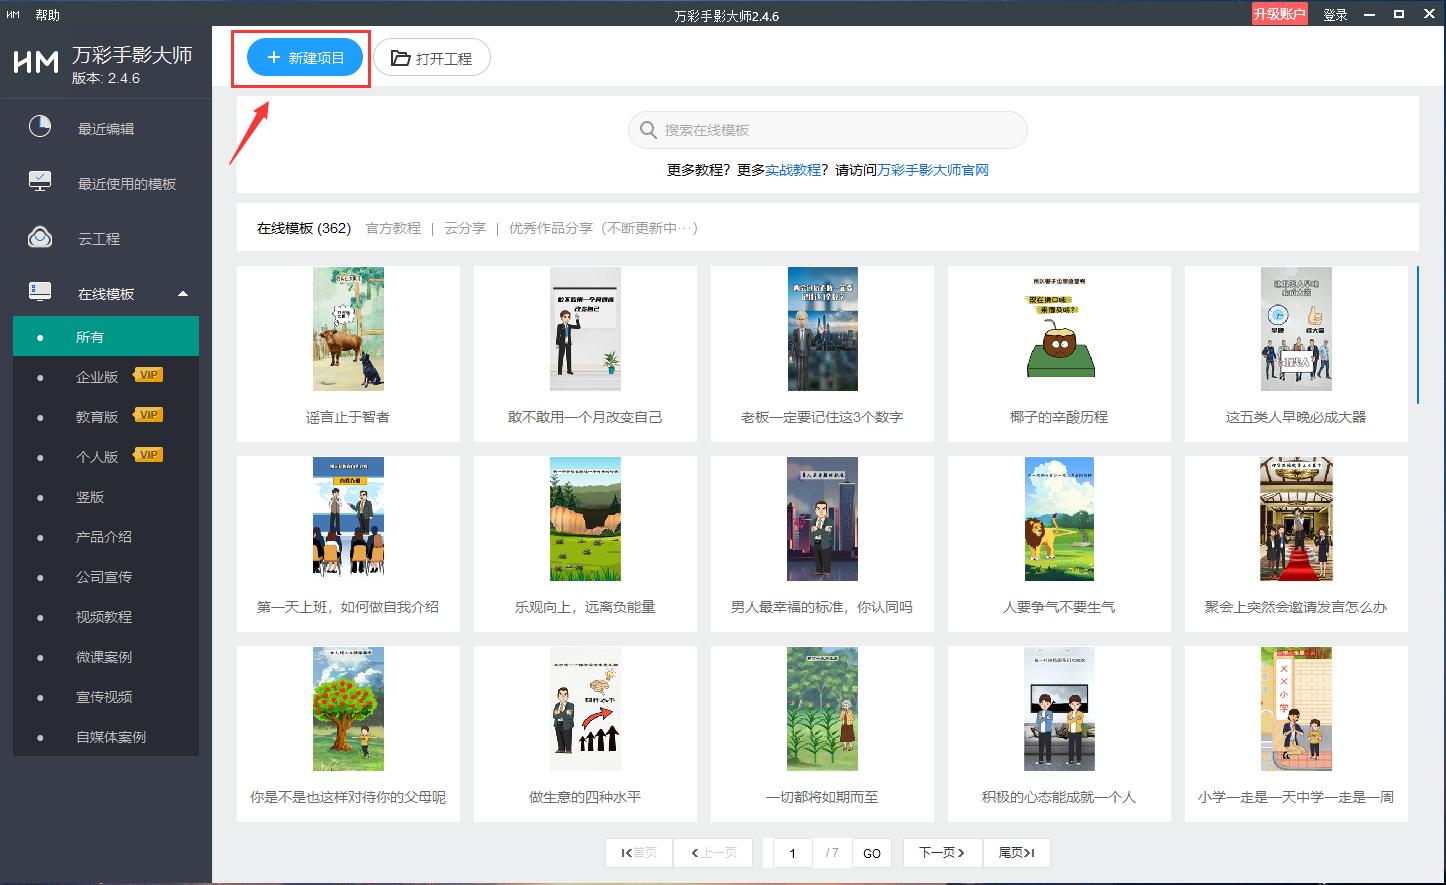The height and width of the screenshot is (885, 1446).
Task: Open a project with 打开工程
Action: [x=432, y=58]
